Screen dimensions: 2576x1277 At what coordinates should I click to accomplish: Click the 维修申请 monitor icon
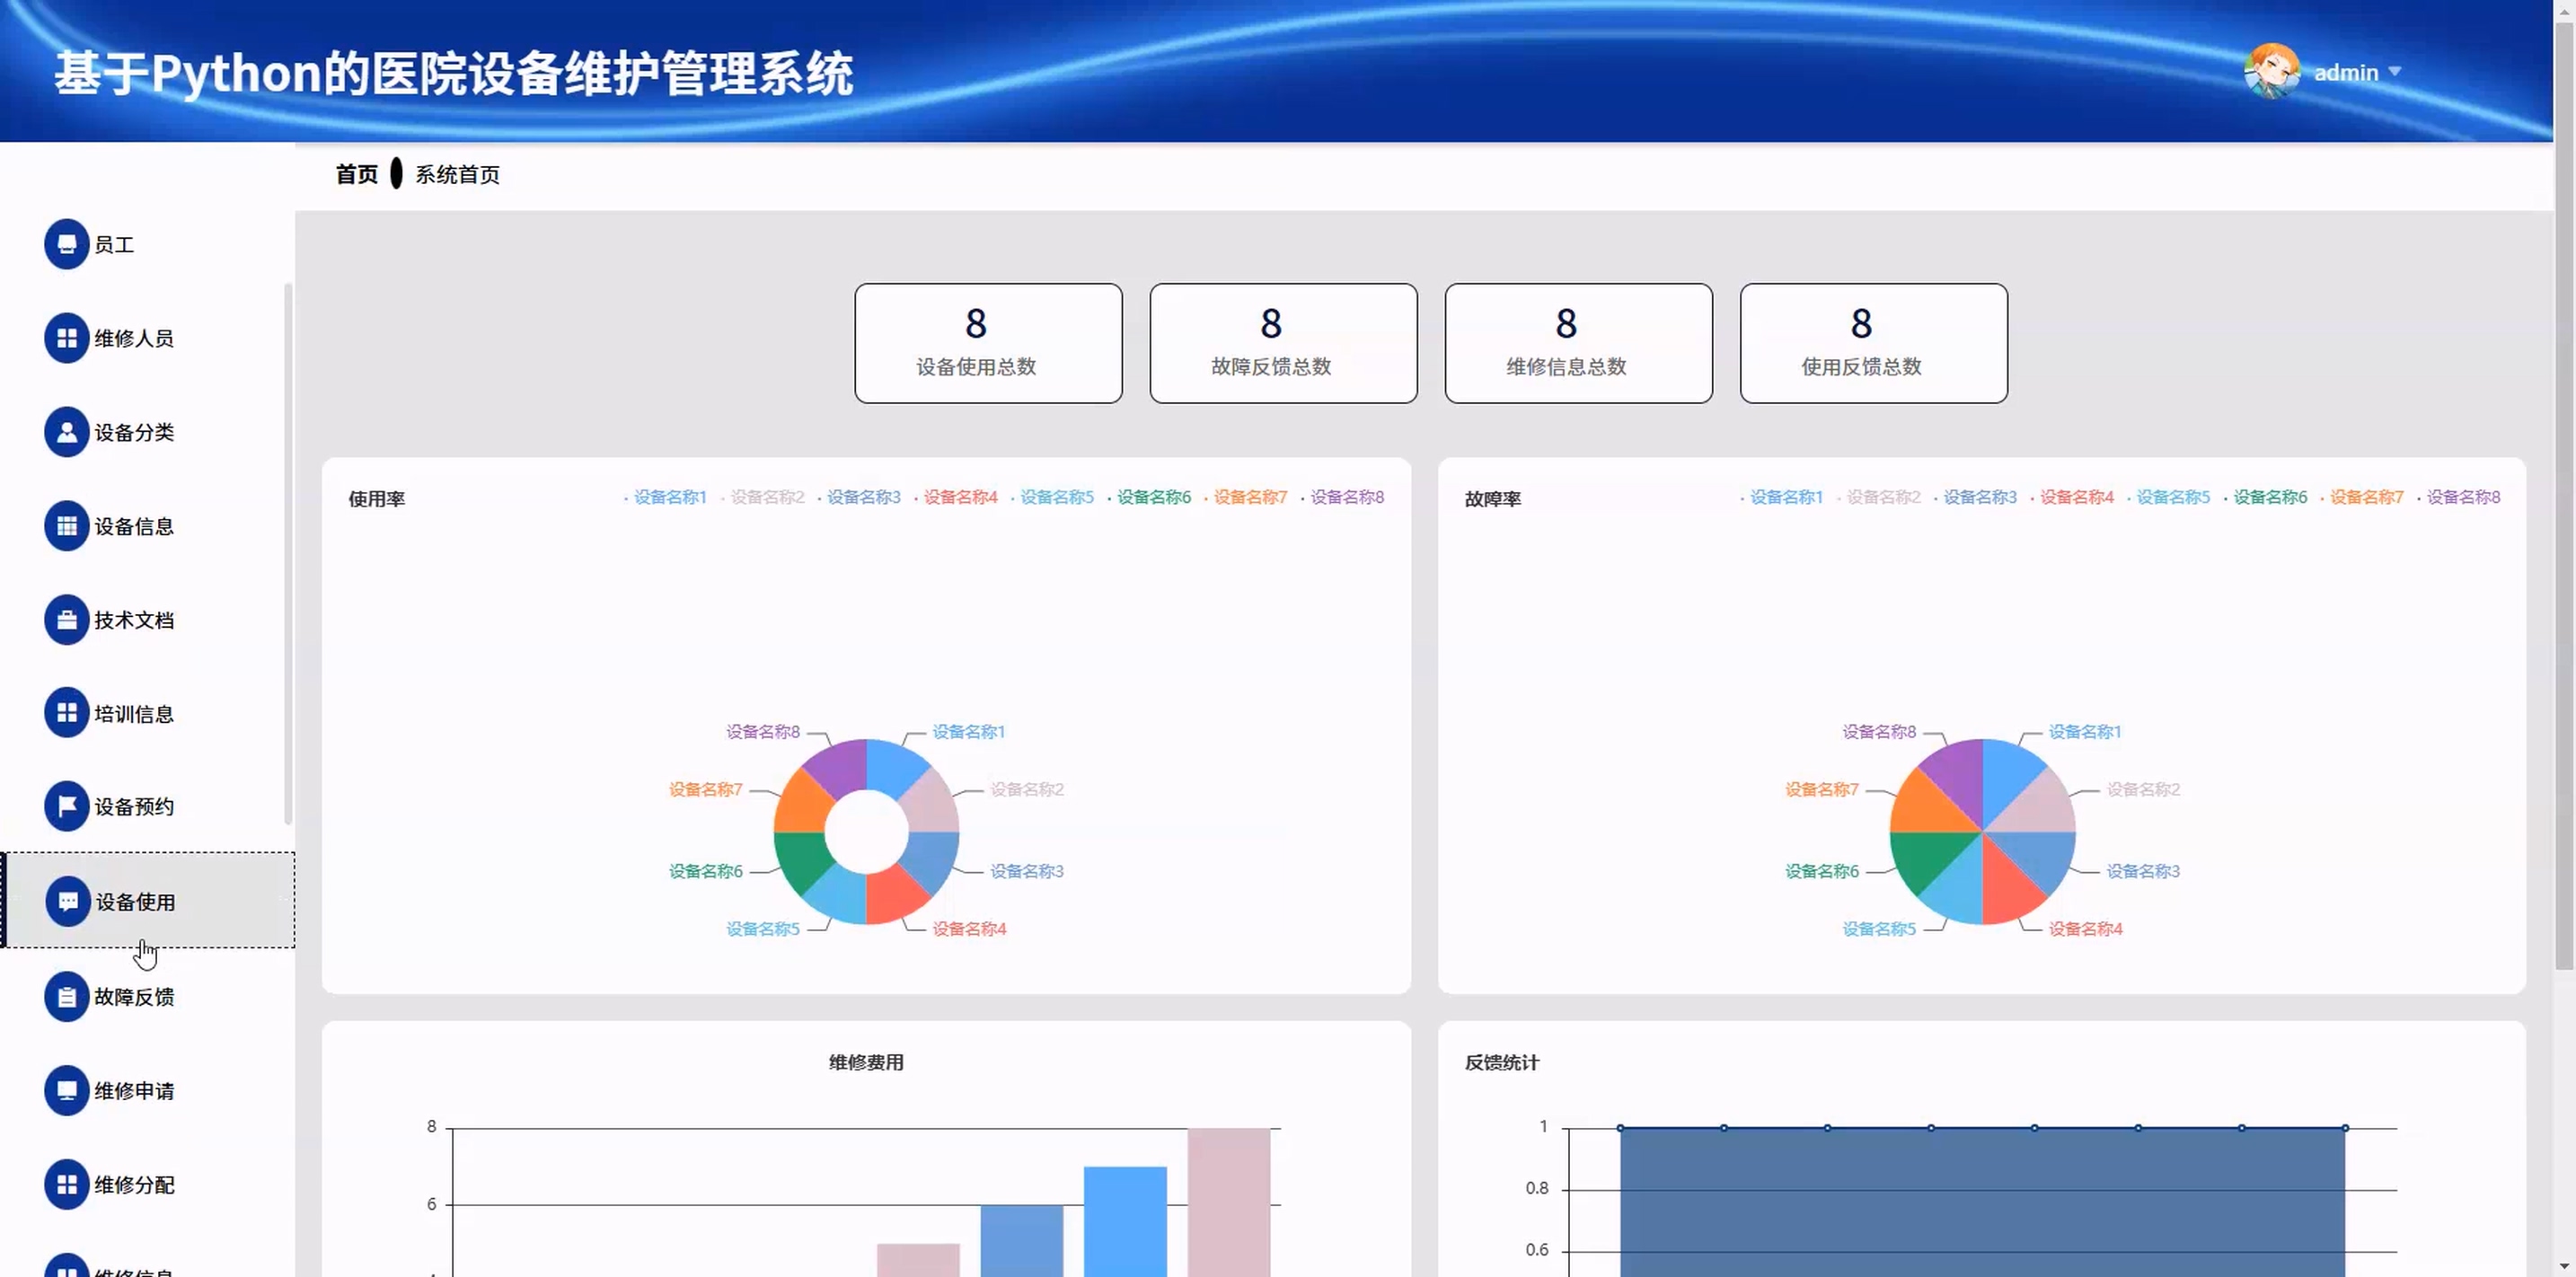pyautogui.click(x=66, y=1090)
